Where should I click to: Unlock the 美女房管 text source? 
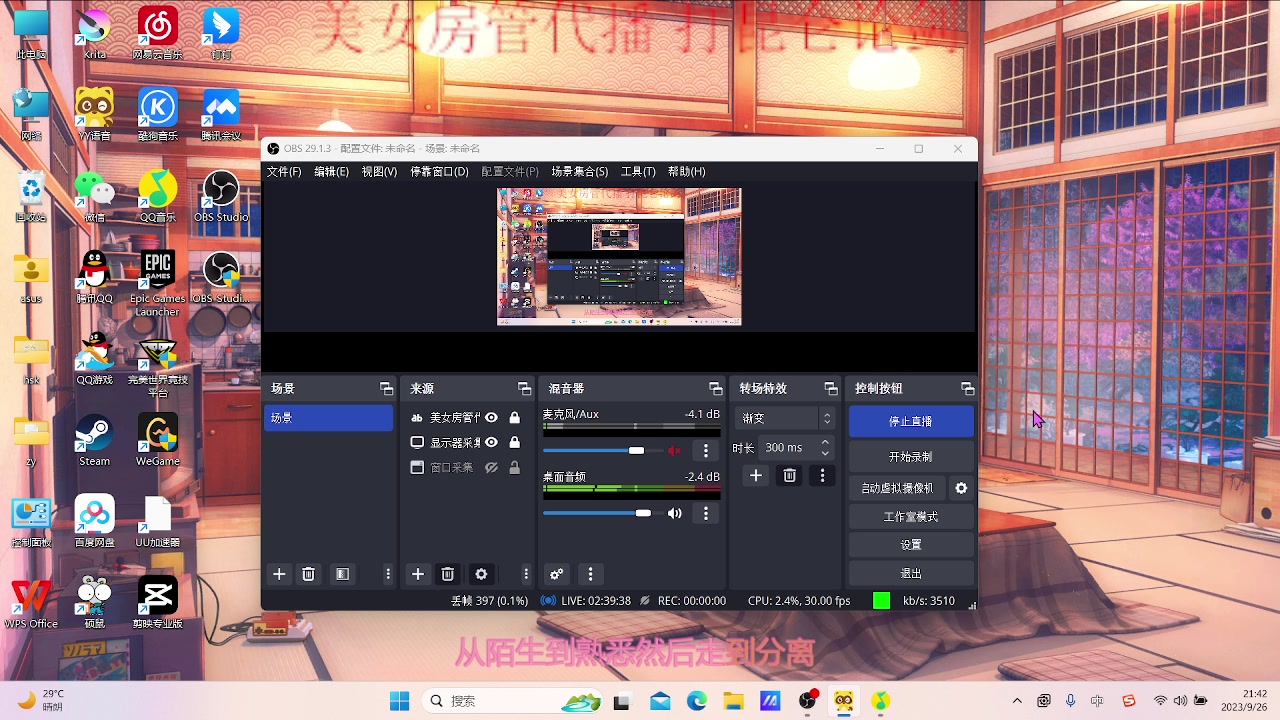(x=514, y=418)
